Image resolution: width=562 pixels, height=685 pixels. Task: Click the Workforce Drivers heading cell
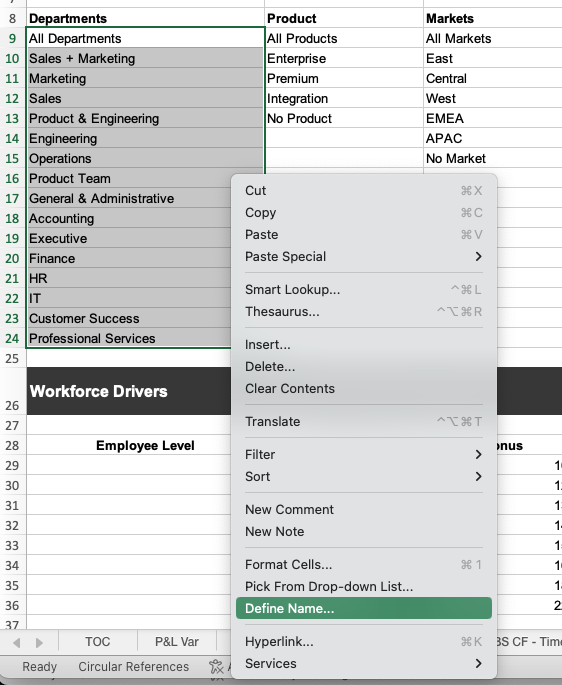[129, 391]
